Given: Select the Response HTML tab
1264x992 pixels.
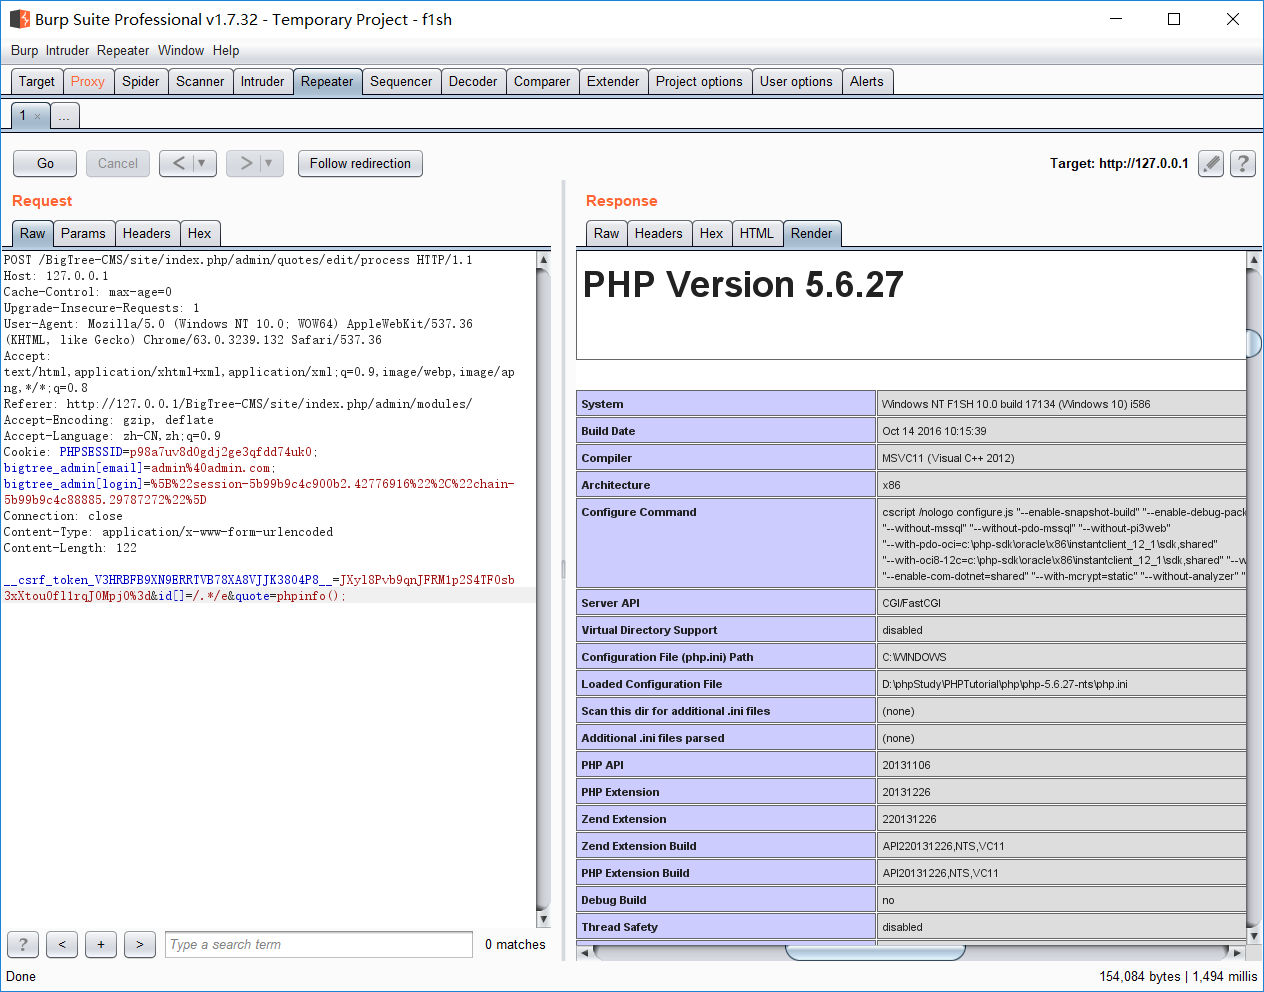Looking at the screenshot, I should [757, 234].
